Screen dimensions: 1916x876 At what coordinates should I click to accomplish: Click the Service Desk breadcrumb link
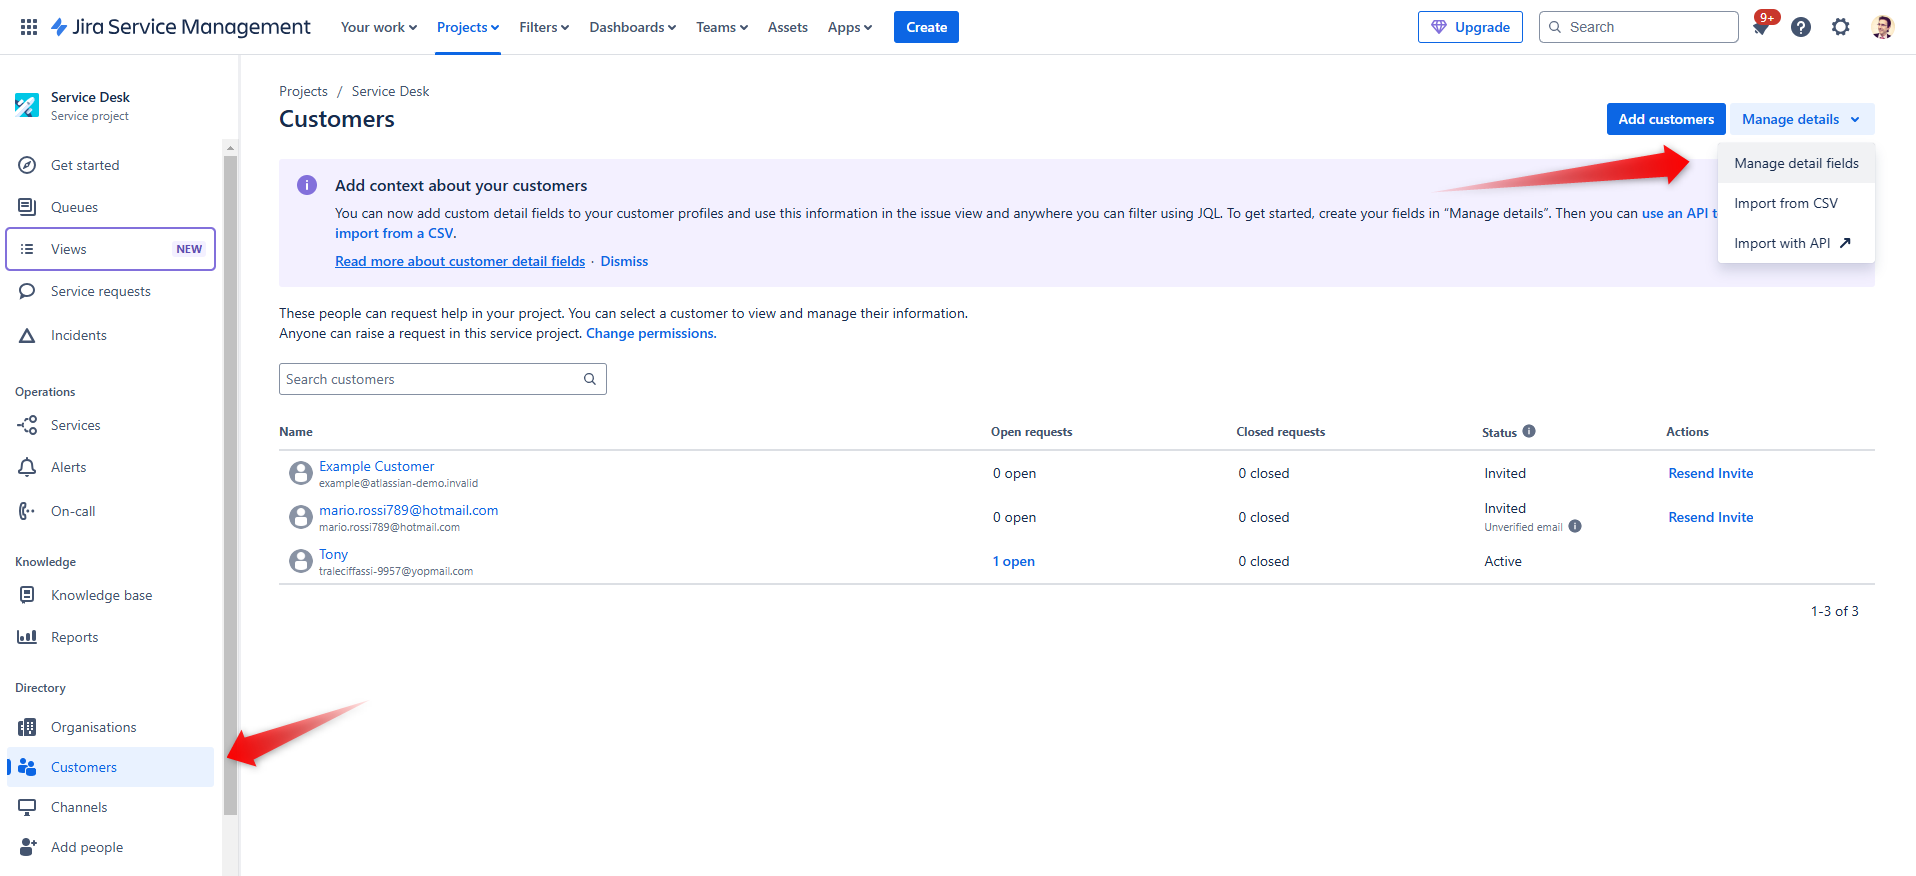click(x=390, y=91)
